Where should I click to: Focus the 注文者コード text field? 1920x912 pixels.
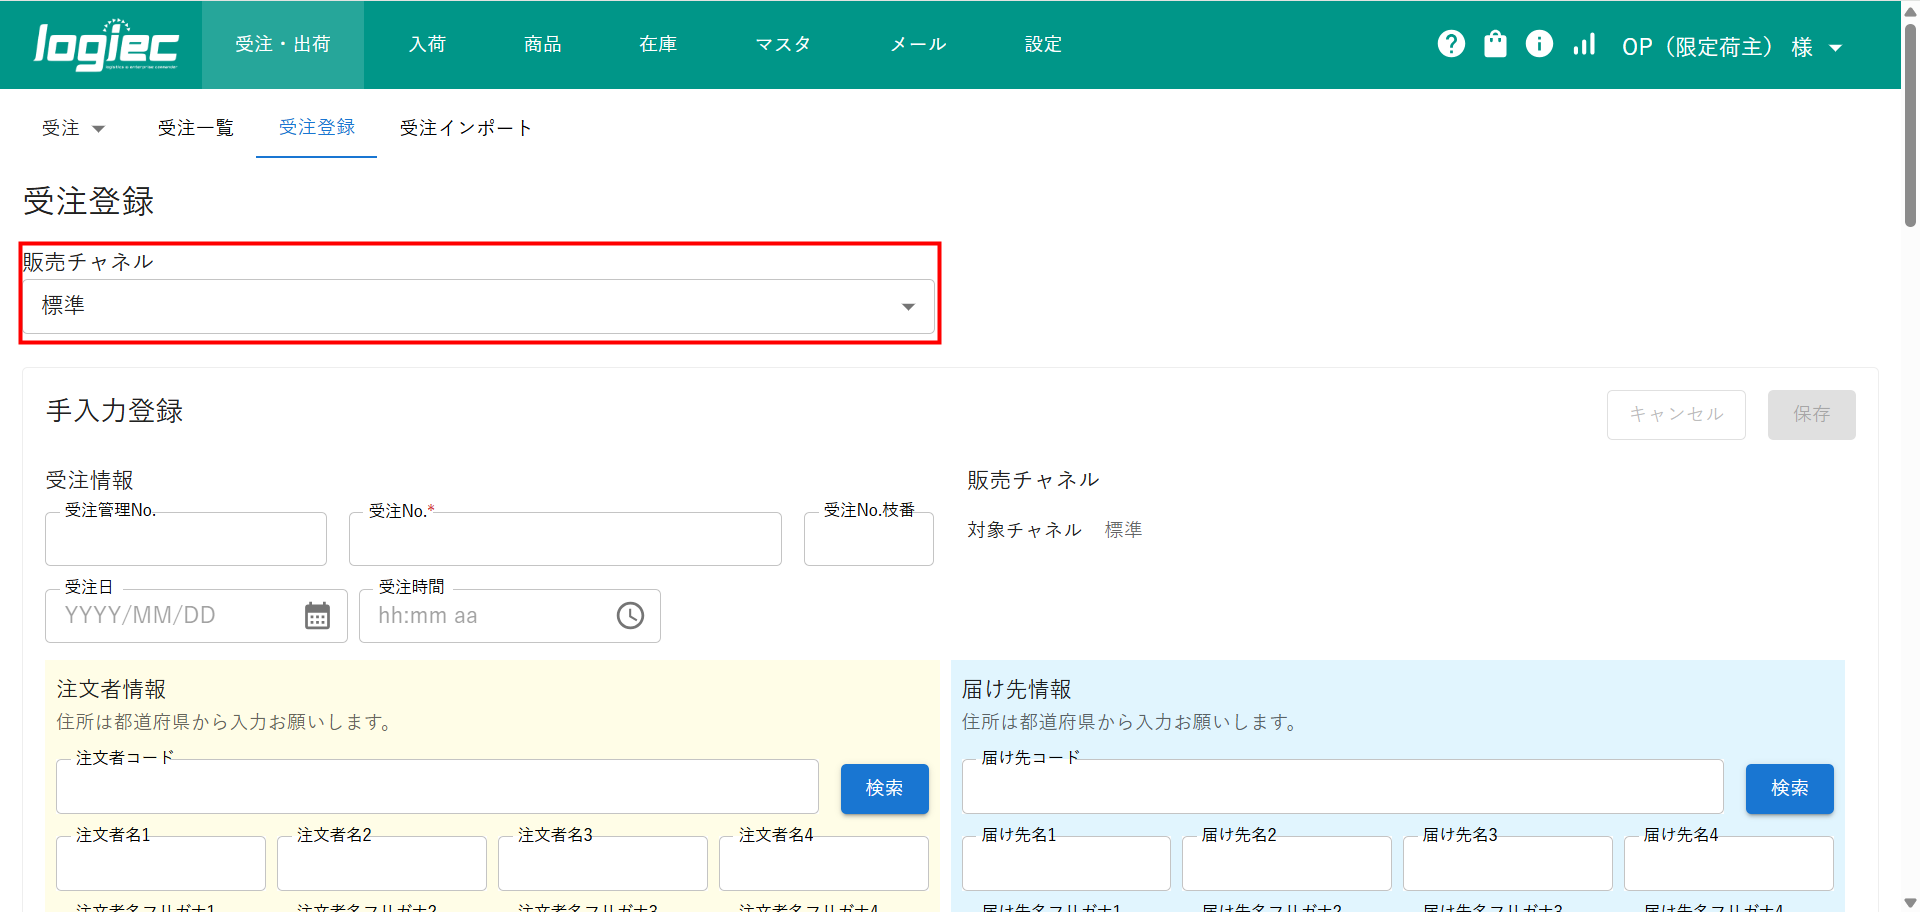[437, 788]
